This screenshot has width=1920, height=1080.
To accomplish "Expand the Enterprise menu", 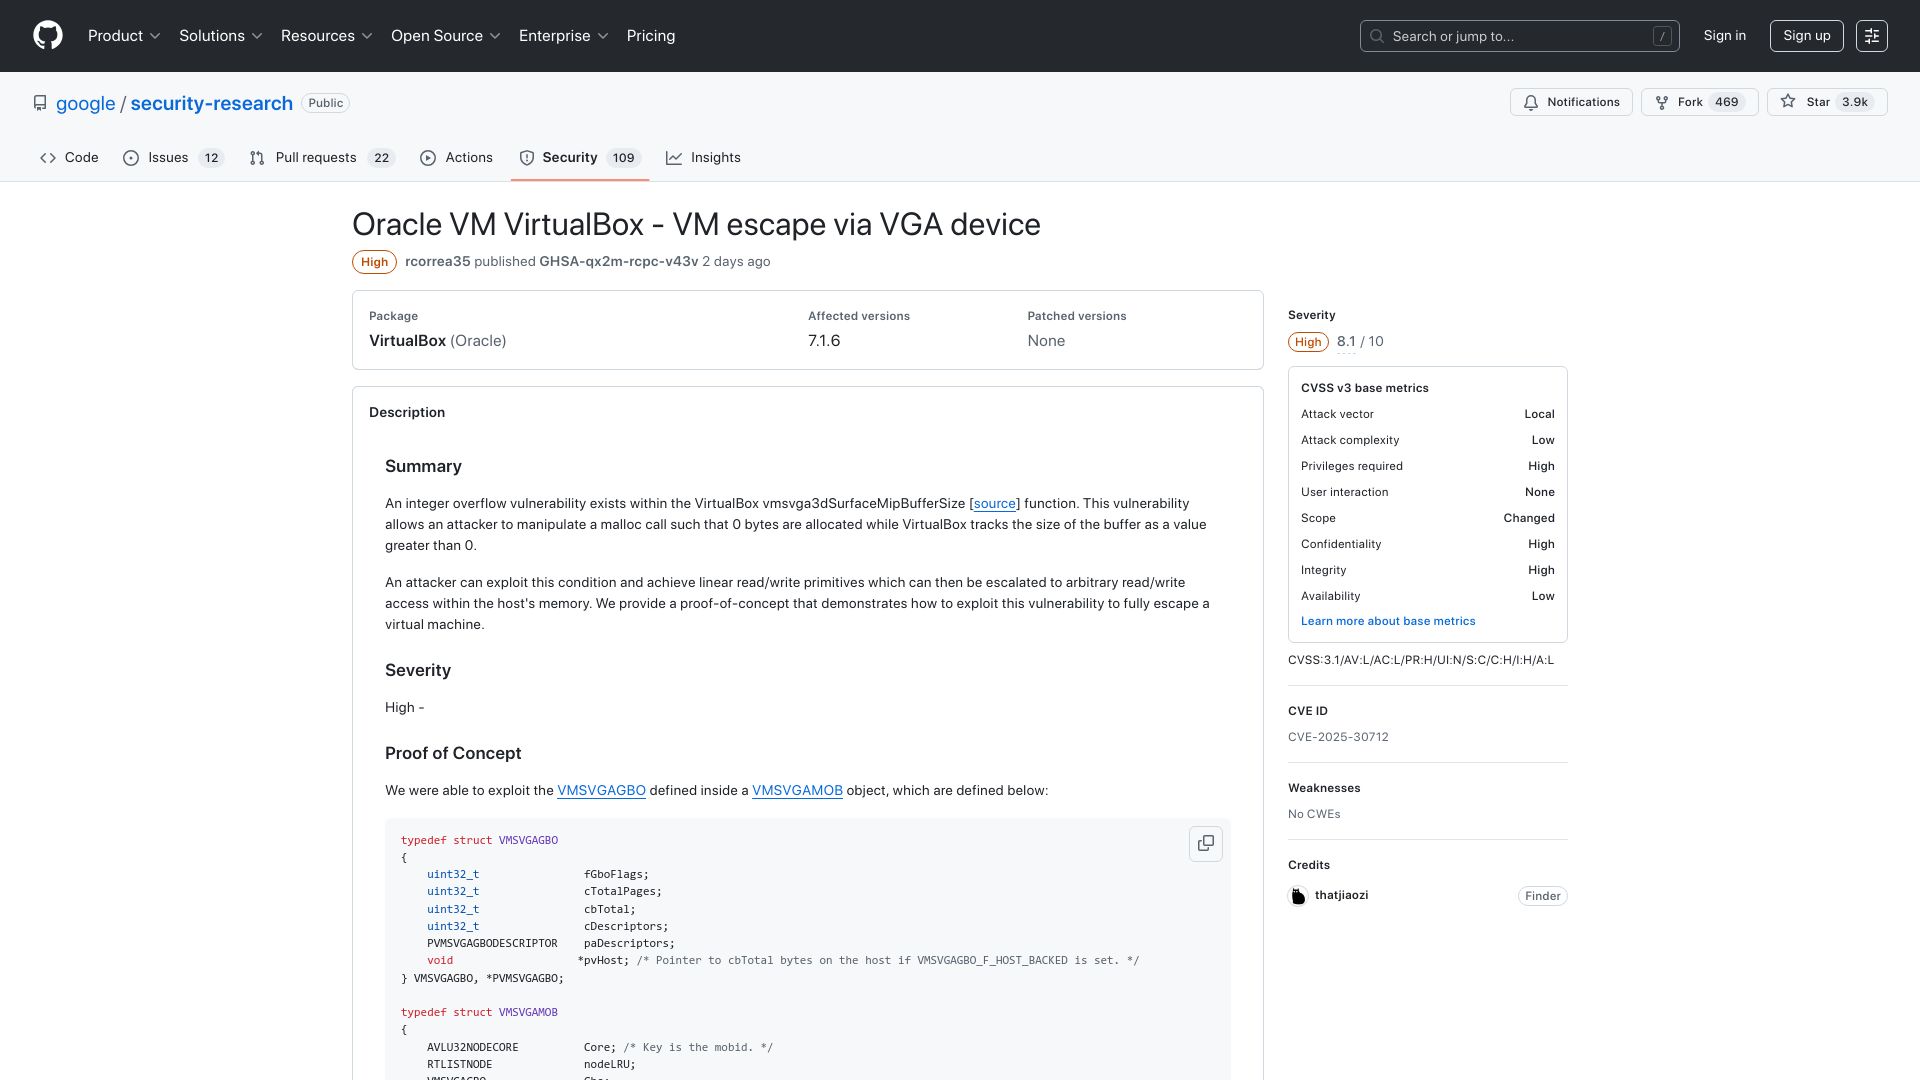I will pyautogui.click(x=564, y=36).
